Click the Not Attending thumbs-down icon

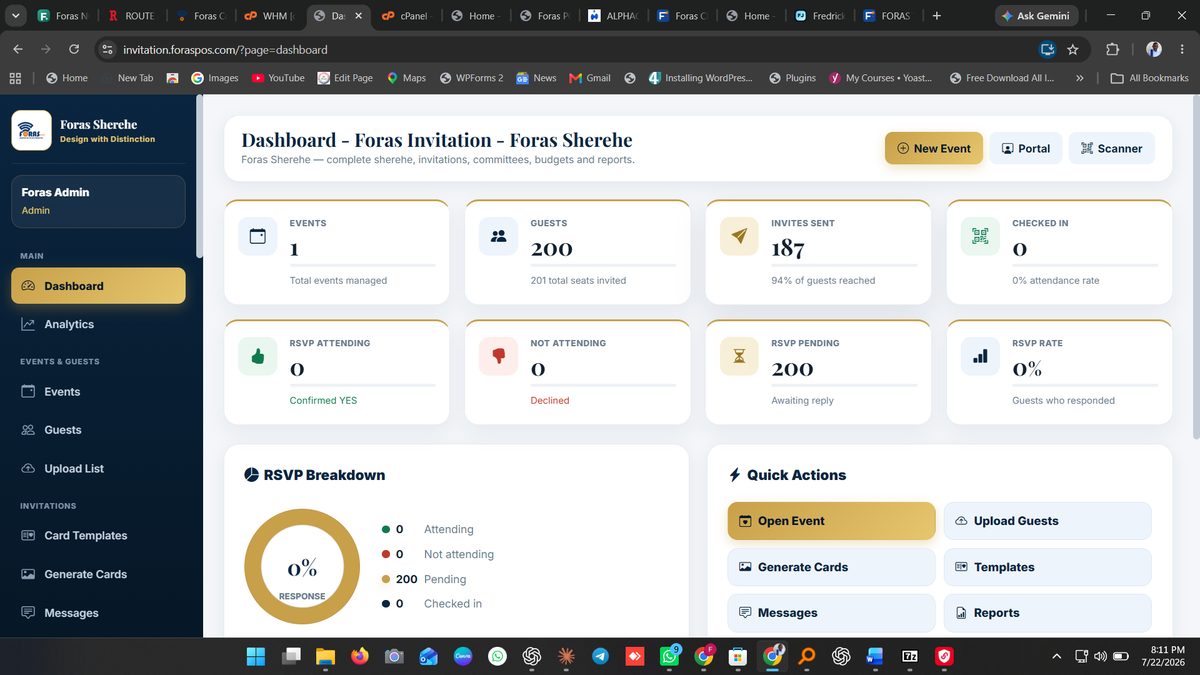[x=498, y=356]
